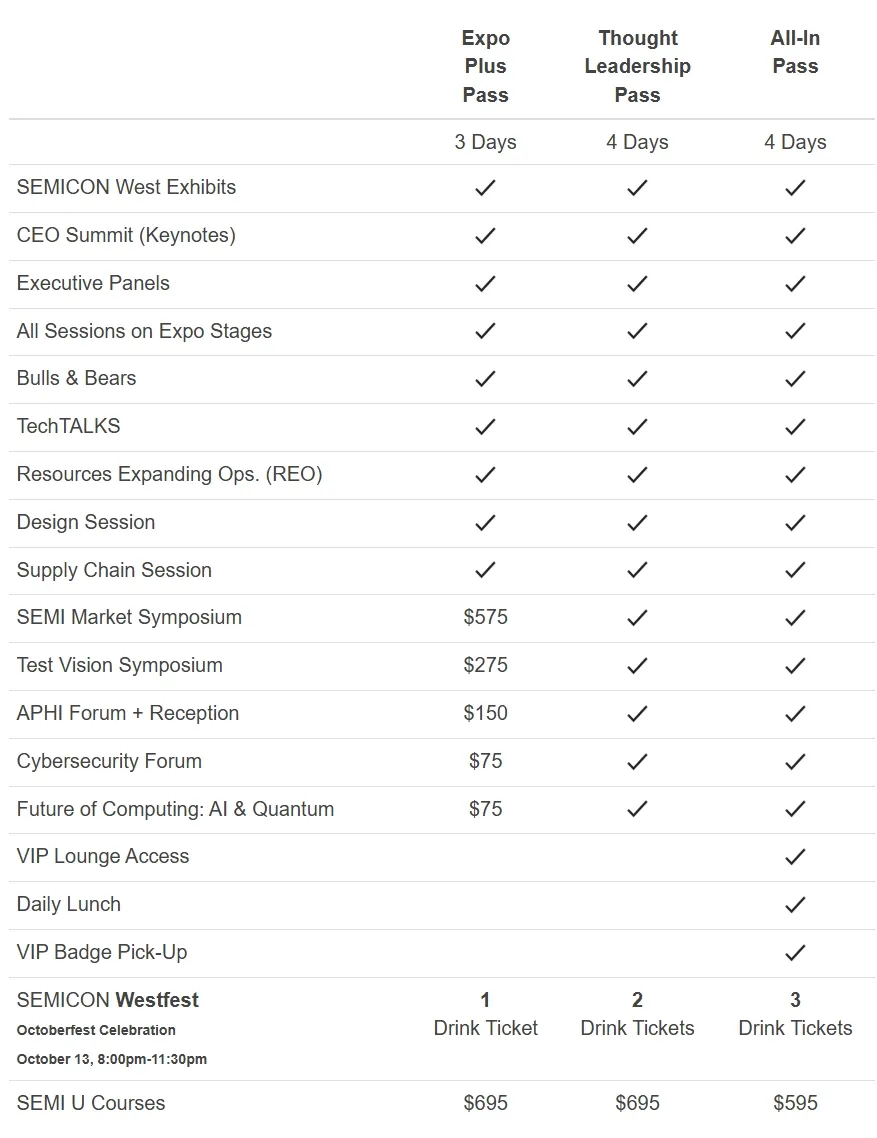
Task: Click All-In checkmark for VIP Badge Pick-Up
Action: [x=795, y=953]
